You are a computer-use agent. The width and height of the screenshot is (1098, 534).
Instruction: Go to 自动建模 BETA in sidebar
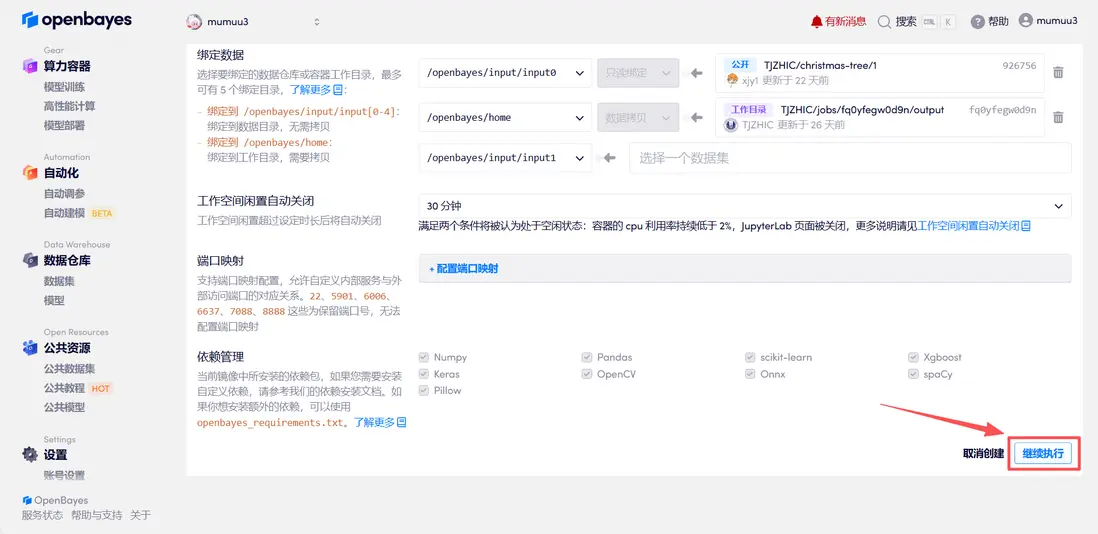pos(78,213)
